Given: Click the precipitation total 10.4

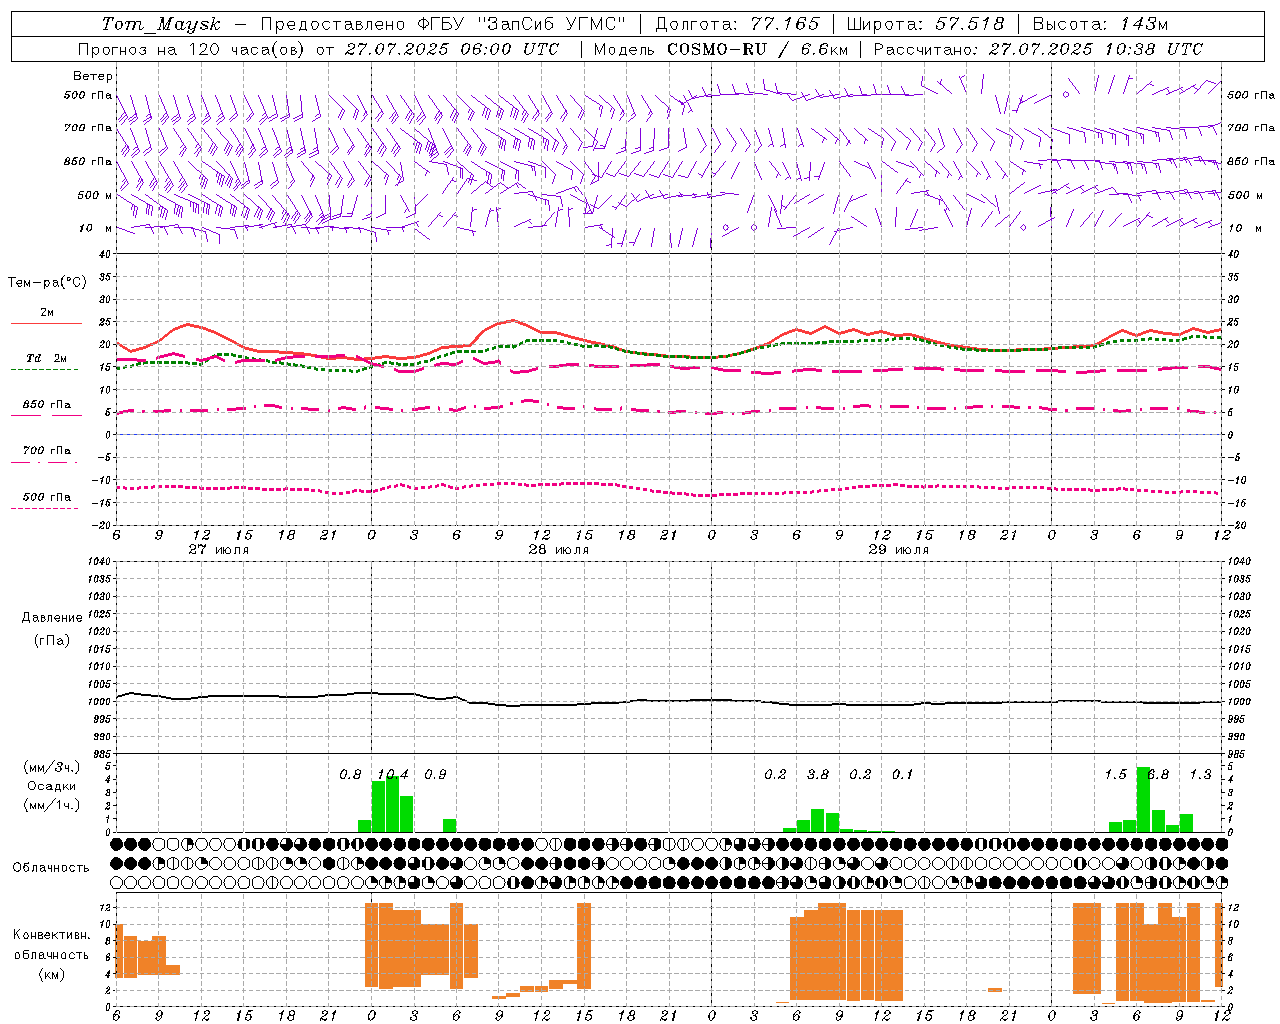Looking at the screenshot, I should 393,775.
